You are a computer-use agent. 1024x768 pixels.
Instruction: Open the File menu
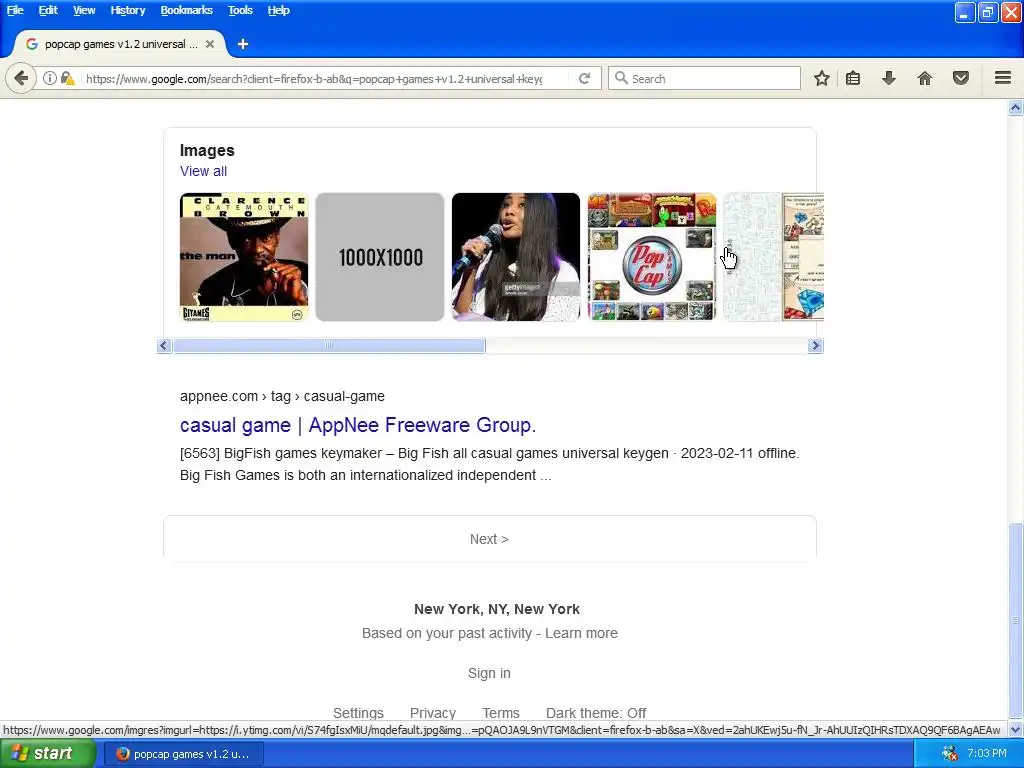pos(15,10)
